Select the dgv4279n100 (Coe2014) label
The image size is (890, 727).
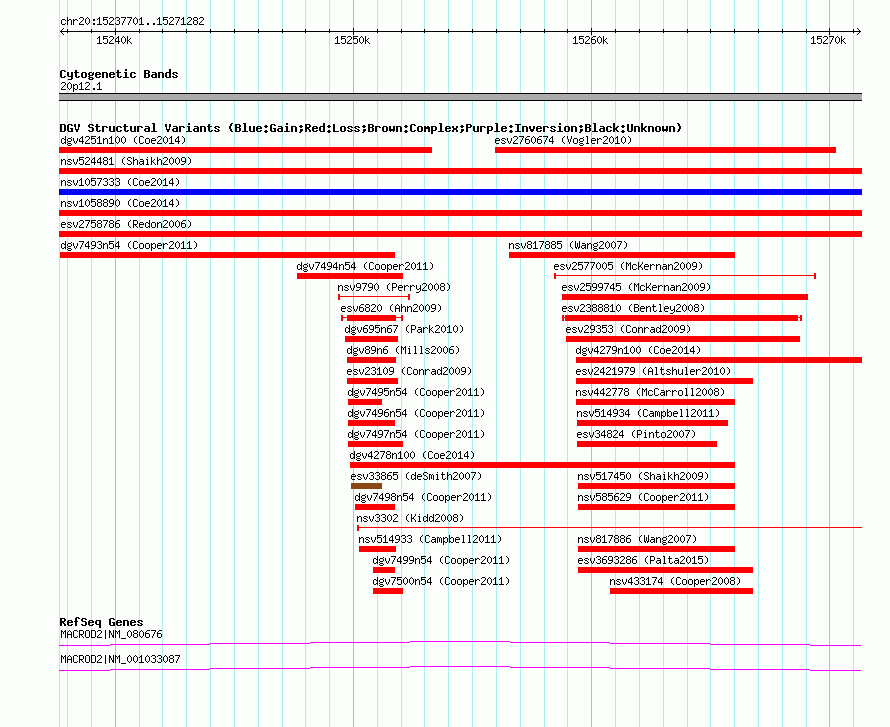coord(639,350)
